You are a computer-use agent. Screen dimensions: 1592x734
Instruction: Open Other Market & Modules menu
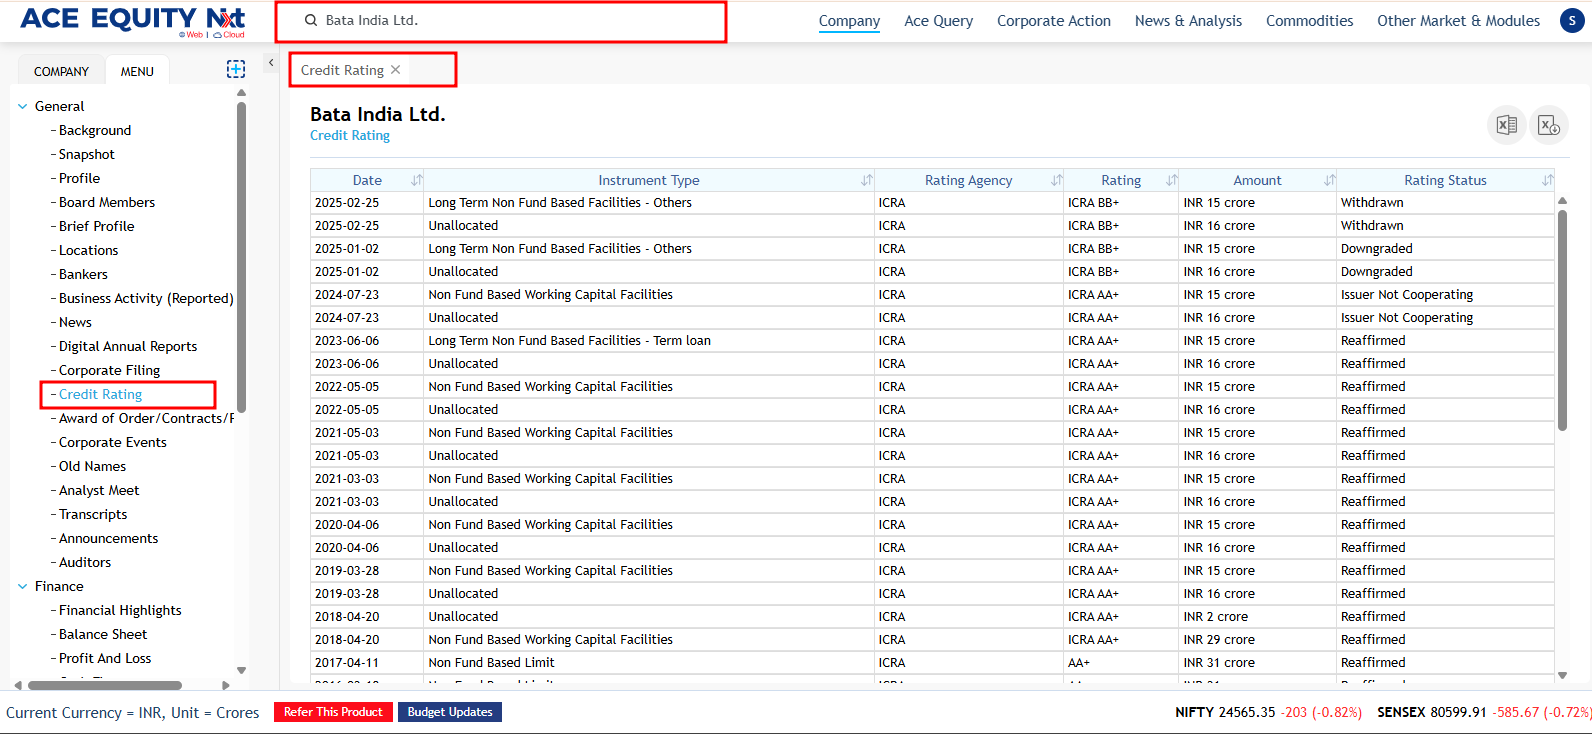pyautogui.click(x=1457, y=21)
